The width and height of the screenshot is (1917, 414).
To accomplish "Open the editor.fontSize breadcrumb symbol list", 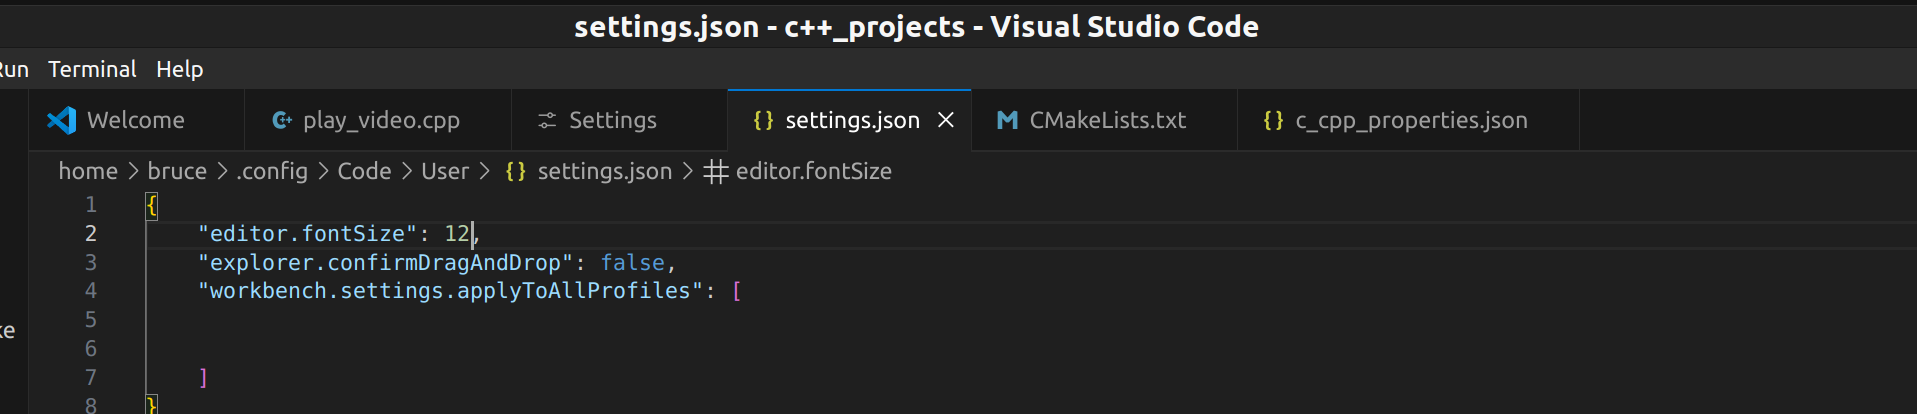I will point(814,171).
